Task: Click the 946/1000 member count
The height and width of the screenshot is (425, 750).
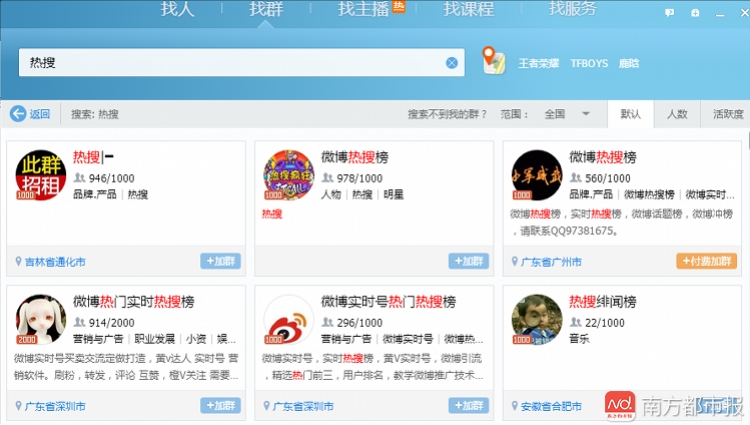Action: [x=111, y=178]
